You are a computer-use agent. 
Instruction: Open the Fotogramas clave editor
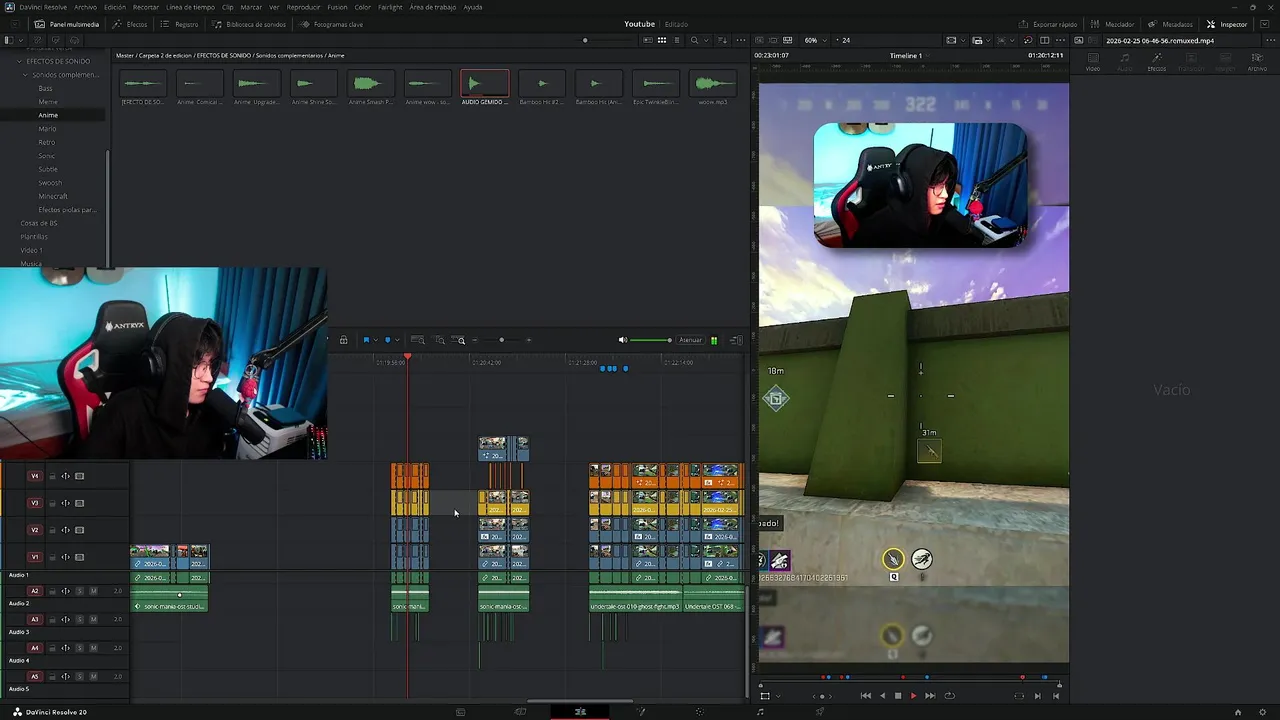point(331,24)
